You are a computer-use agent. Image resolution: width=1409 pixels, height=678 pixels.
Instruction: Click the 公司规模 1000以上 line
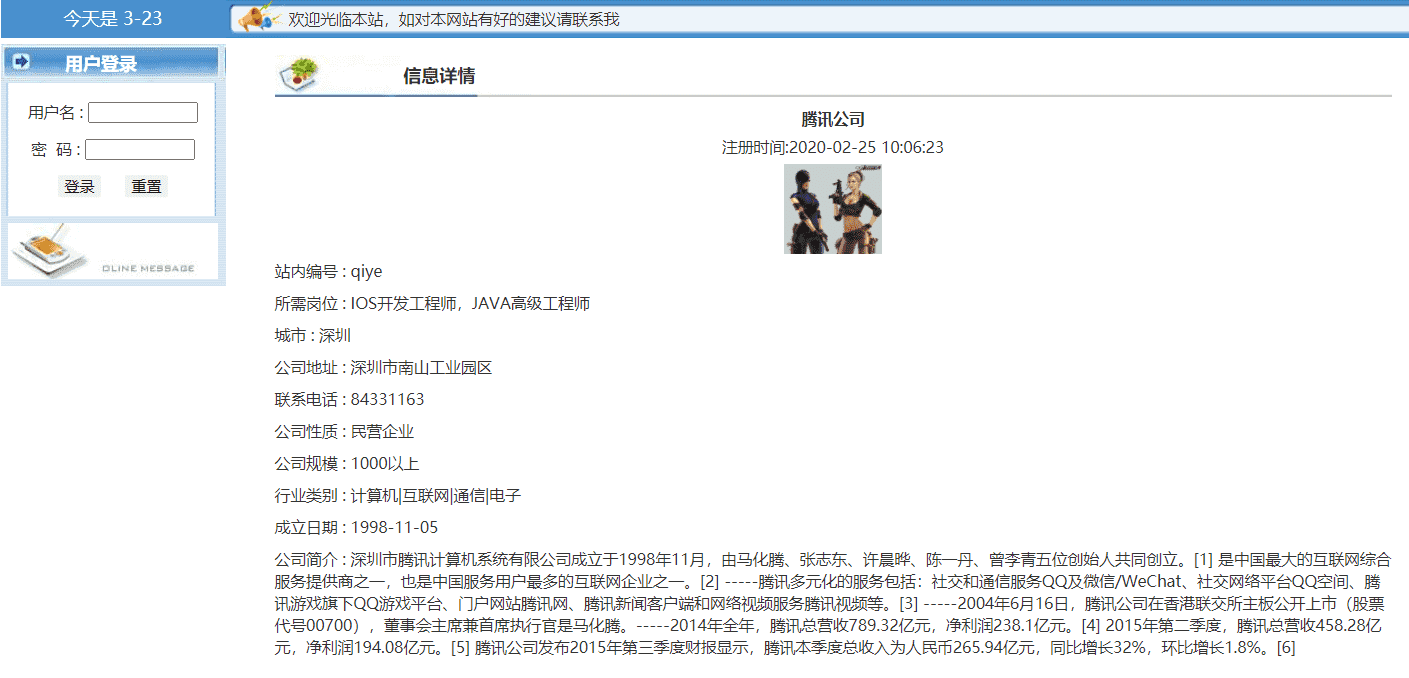click(347, 463)
